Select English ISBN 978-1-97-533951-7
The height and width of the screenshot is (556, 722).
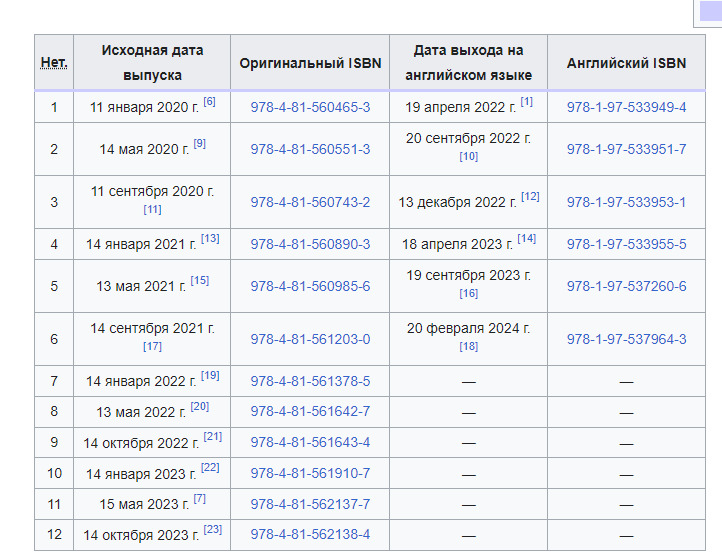626,149
